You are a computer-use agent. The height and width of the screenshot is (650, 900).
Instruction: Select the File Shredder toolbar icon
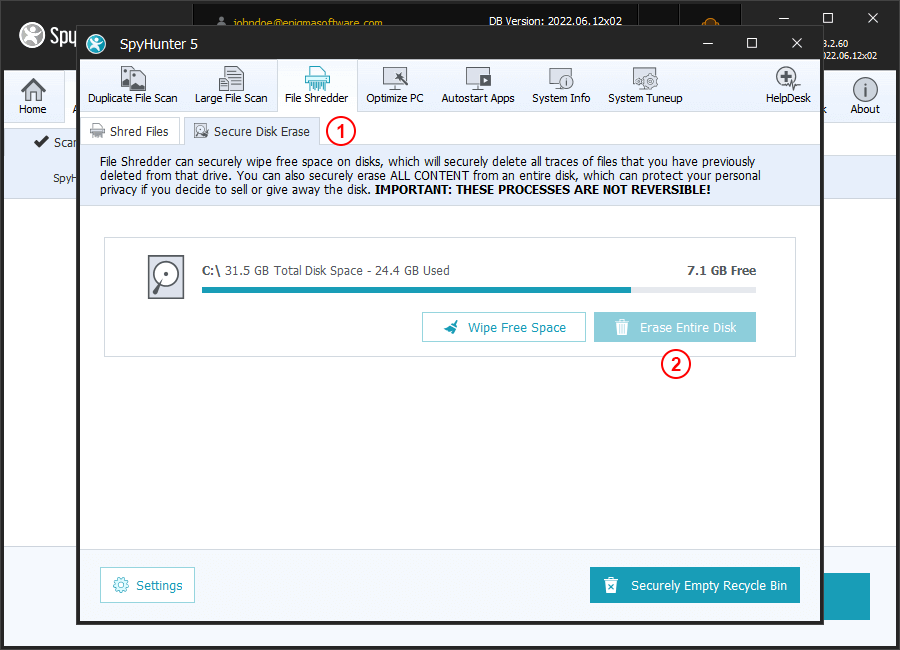click(x=316, y=86)
